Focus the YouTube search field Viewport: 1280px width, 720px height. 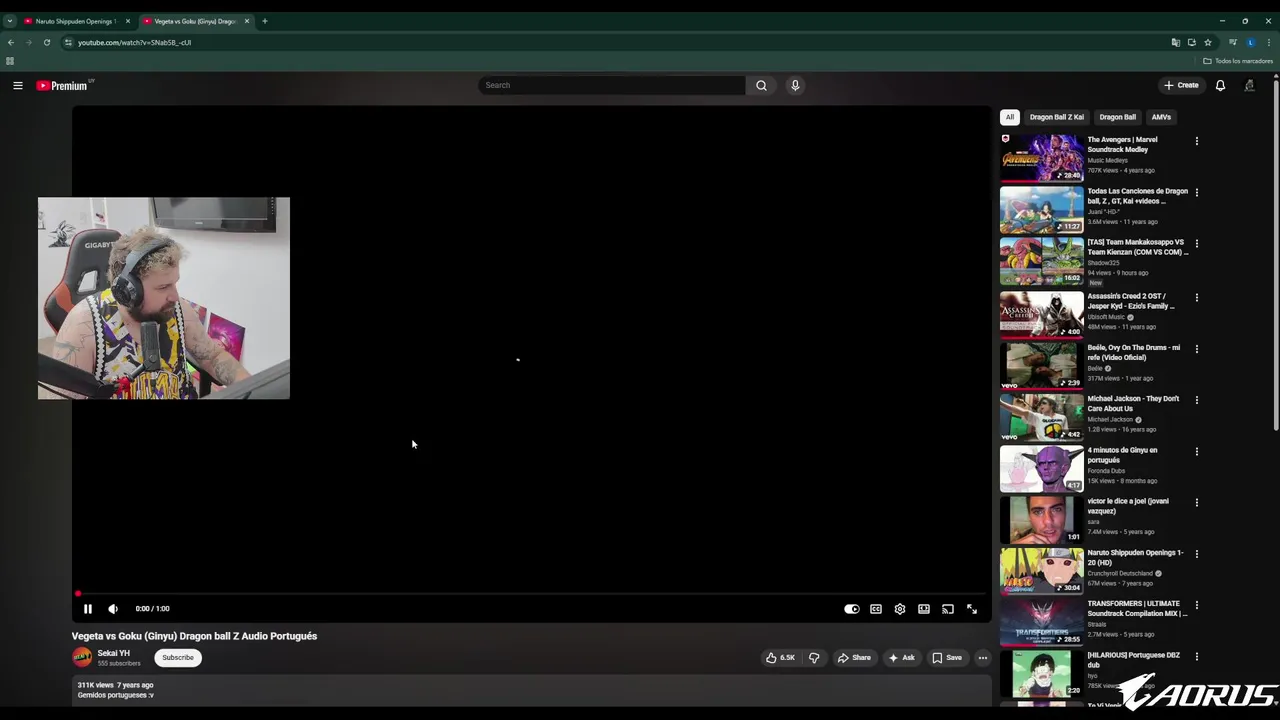(612, 85)
